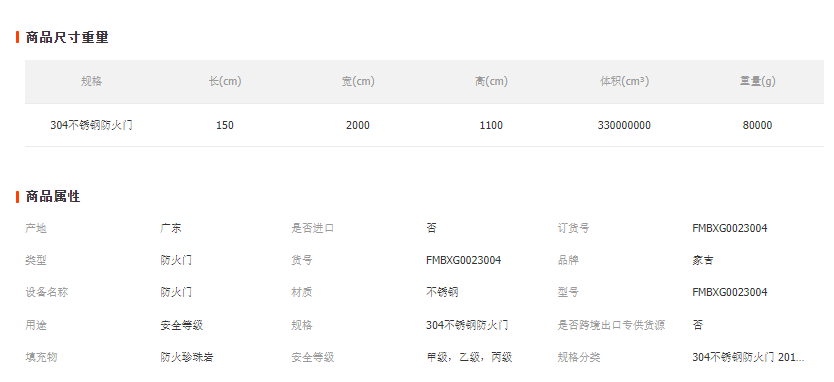Click the 304不锈钢防火门 table row cell

pyautogui.click(x=91, y=126)
